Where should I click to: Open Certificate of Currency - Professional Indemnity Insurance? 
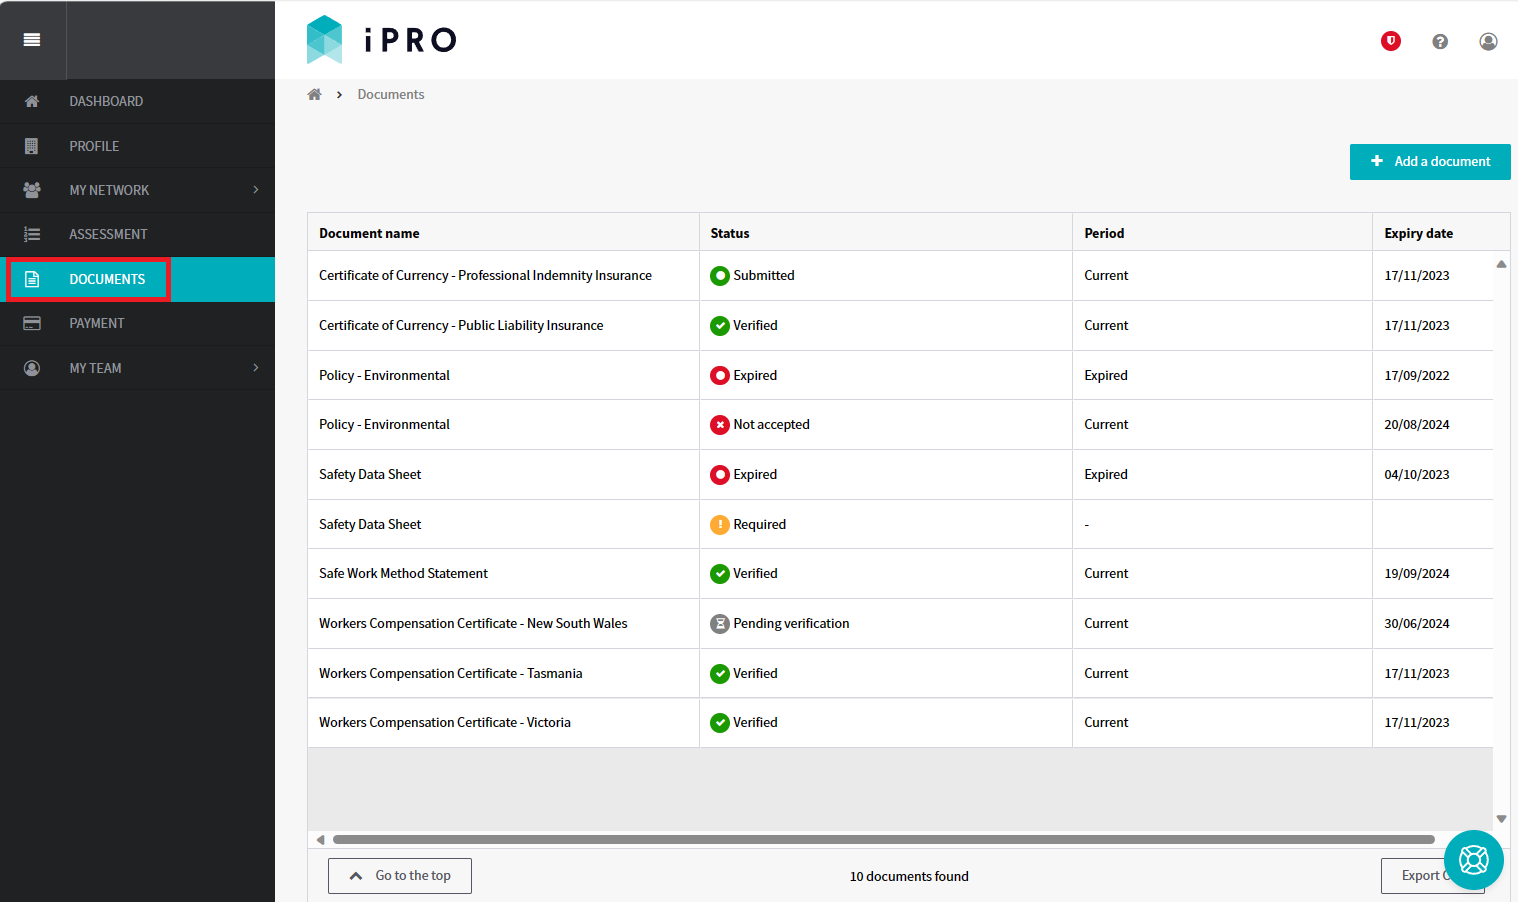(x=485, y=275)
